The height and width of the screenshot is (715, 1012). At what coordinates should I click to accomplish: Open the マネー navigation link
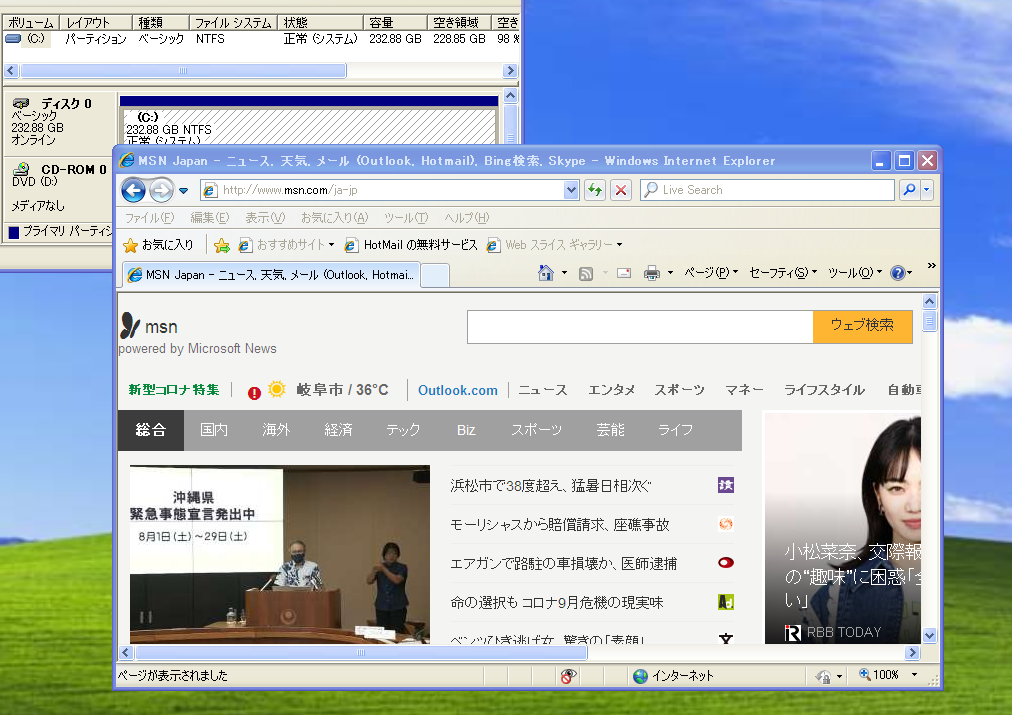click(744, 390)
